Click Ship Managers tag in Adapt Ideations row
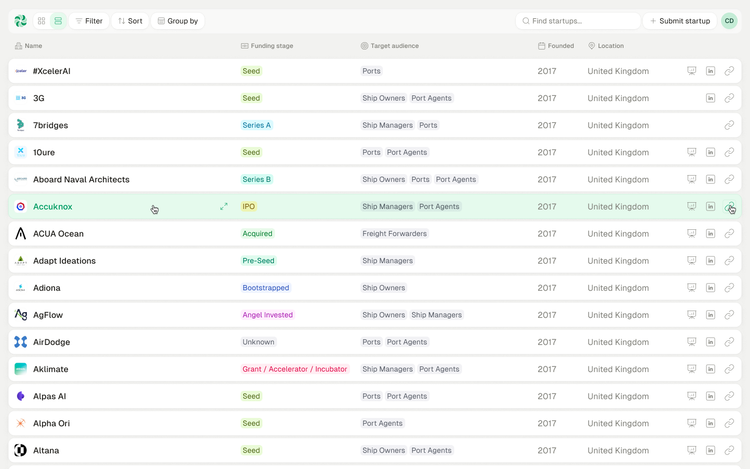The height and width of the screenshot is (469, 750). click(387, 261)
